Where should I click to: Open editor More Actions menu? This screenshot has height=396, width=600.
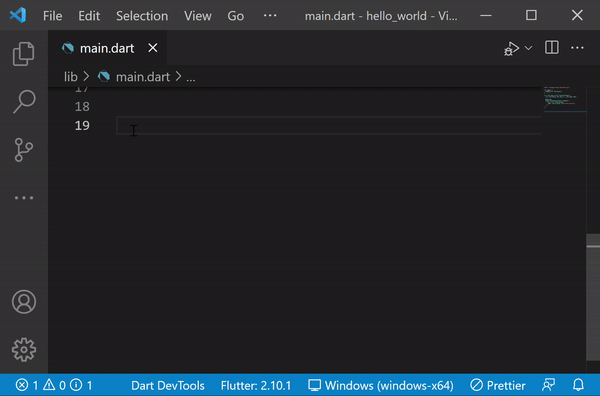(x=577, y=48)
